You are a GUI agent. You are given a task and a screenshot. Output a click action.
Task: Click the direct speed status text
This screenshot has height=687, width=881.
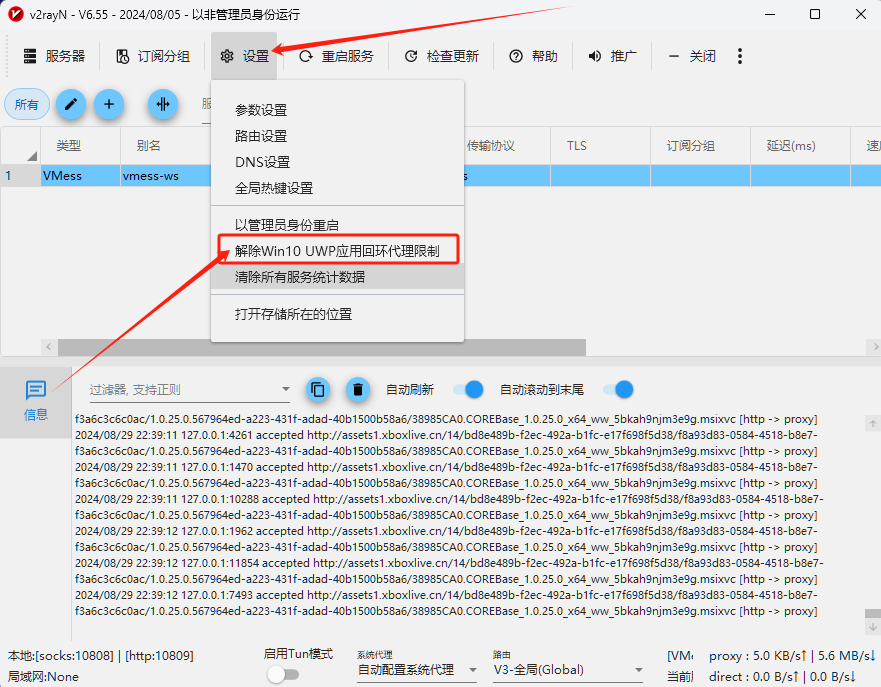tap(783, 676)
